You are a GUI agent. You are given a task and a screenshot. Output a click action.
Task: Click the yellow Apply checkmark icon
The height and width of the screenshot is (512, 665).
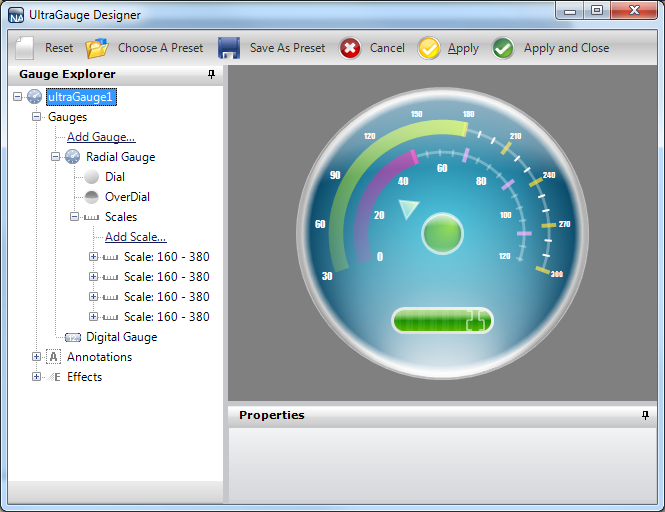point(429,48)
